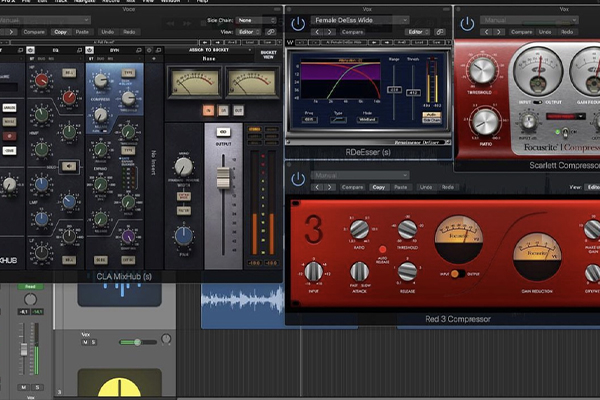Open the CLA MixHub View Editor dropdown
The height and width of the screenshot is (400, 600).
pyautogui.click(x=248, y=32)
